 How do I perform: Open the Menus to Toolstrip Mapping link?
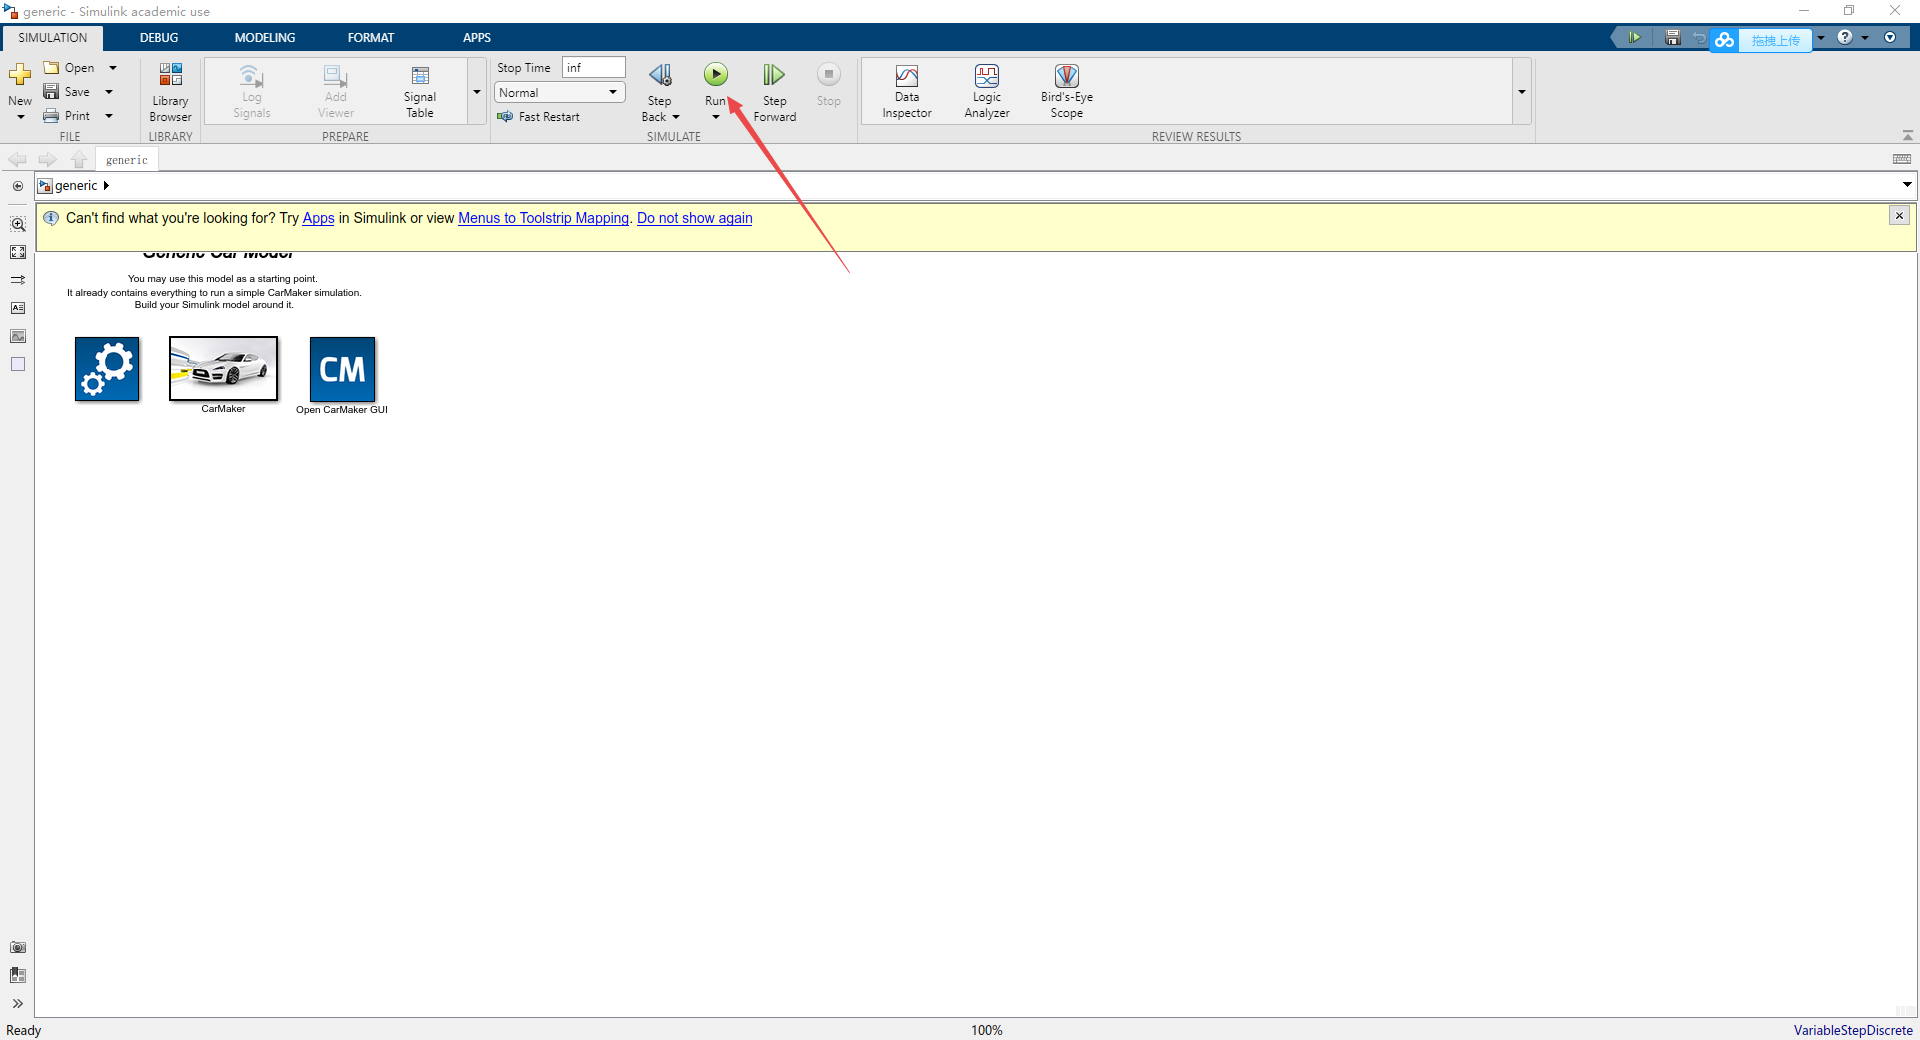(543, 218)
